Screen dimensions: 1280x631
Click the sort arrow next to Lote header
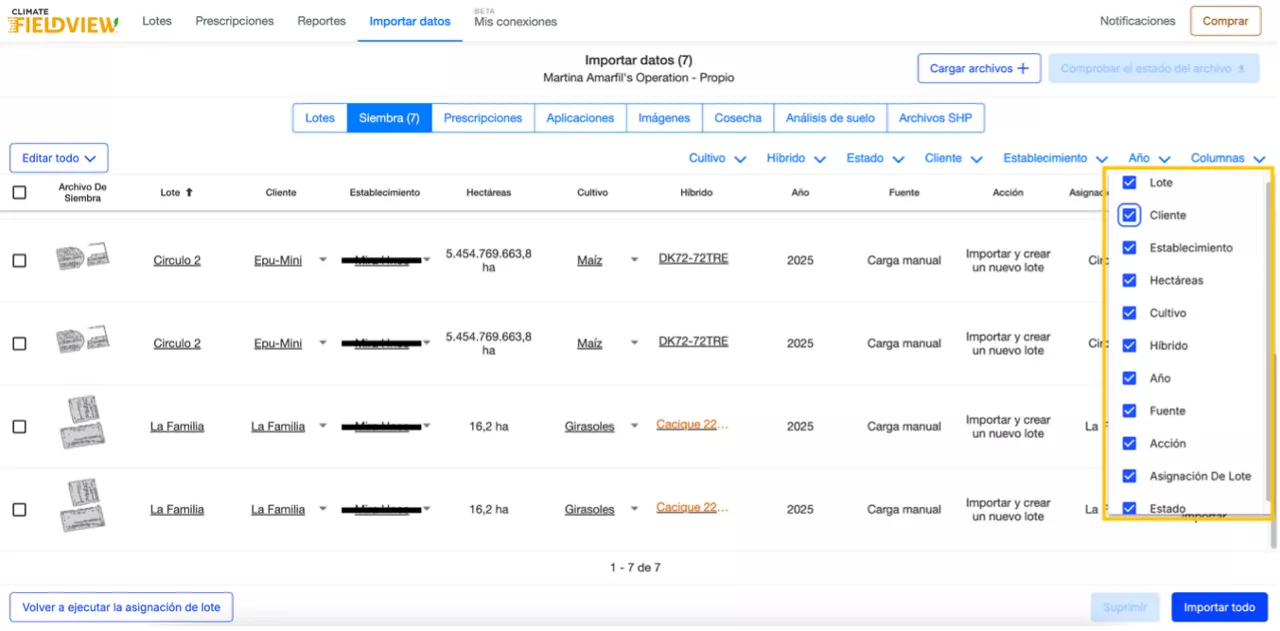(x=189, y=192)
